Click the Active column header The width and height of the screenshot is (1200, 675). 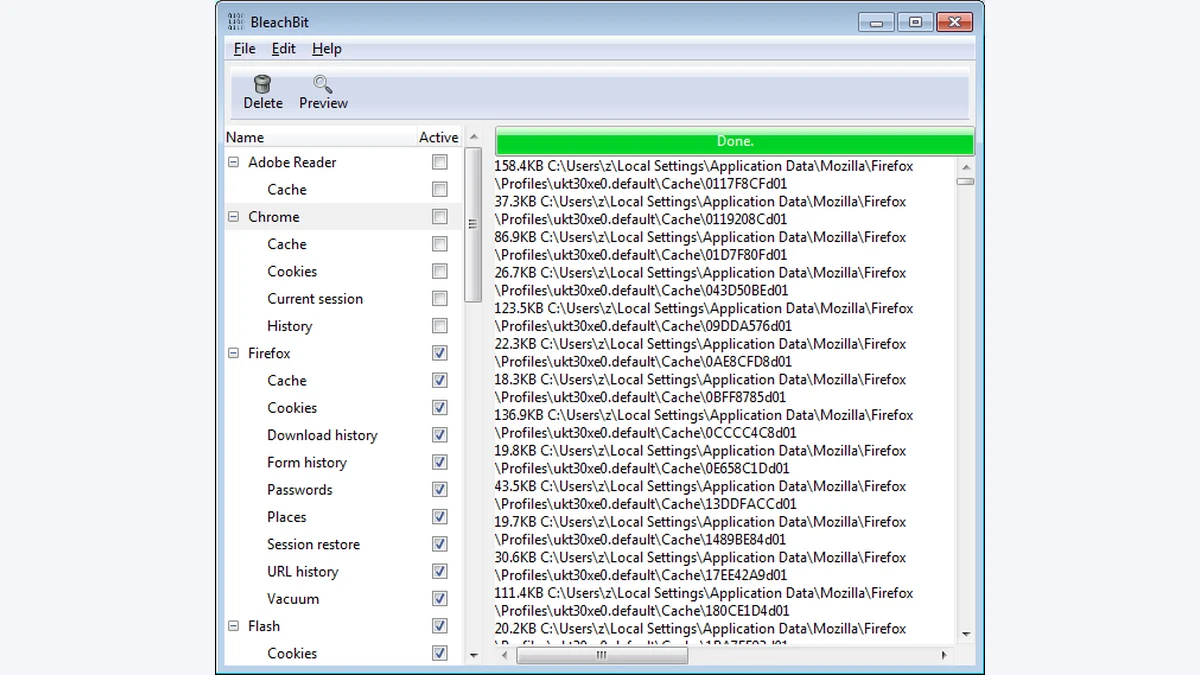coord(439,137)
